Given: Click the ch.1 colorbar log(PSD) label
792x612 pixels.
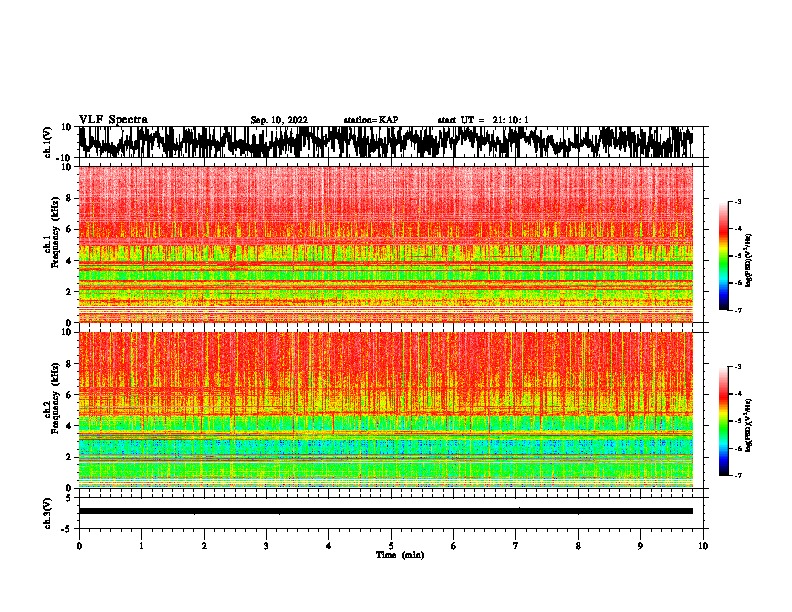Looking at the screenshot, I should (x=749, y=260).
